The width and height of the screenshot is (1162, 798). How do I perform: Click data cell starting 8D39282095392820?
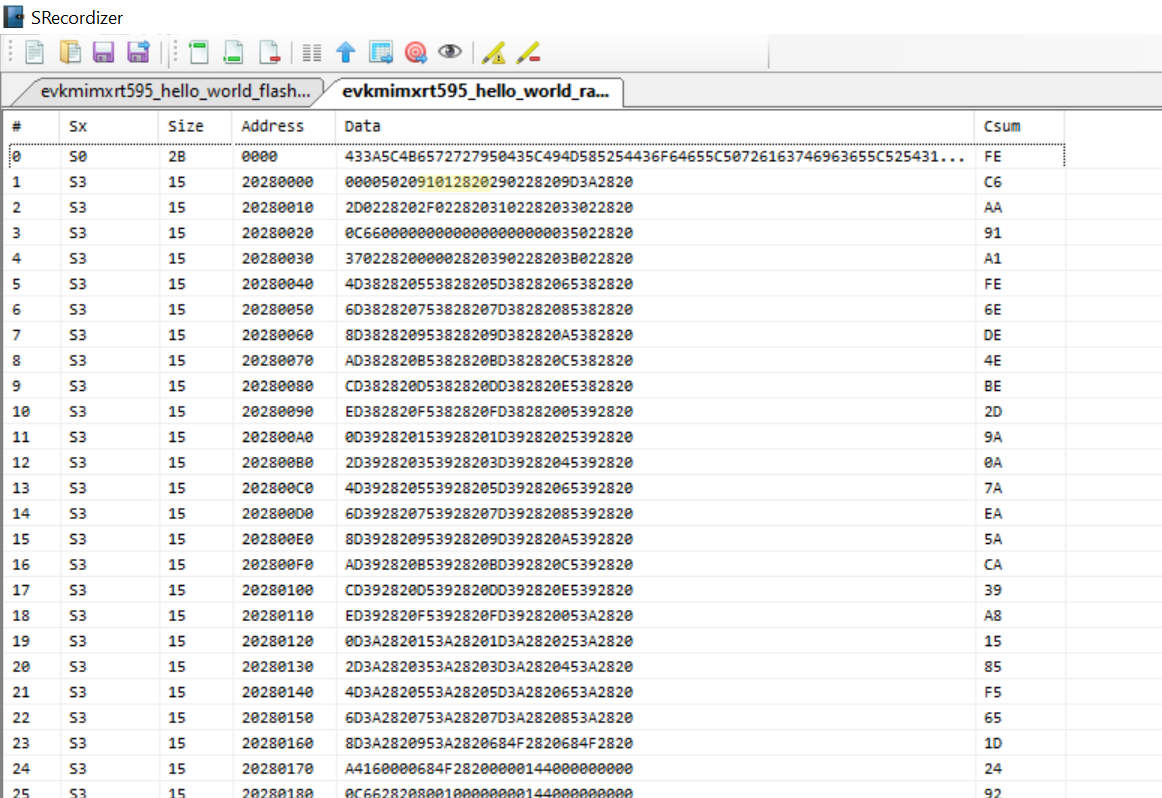(x=655, y=539)
